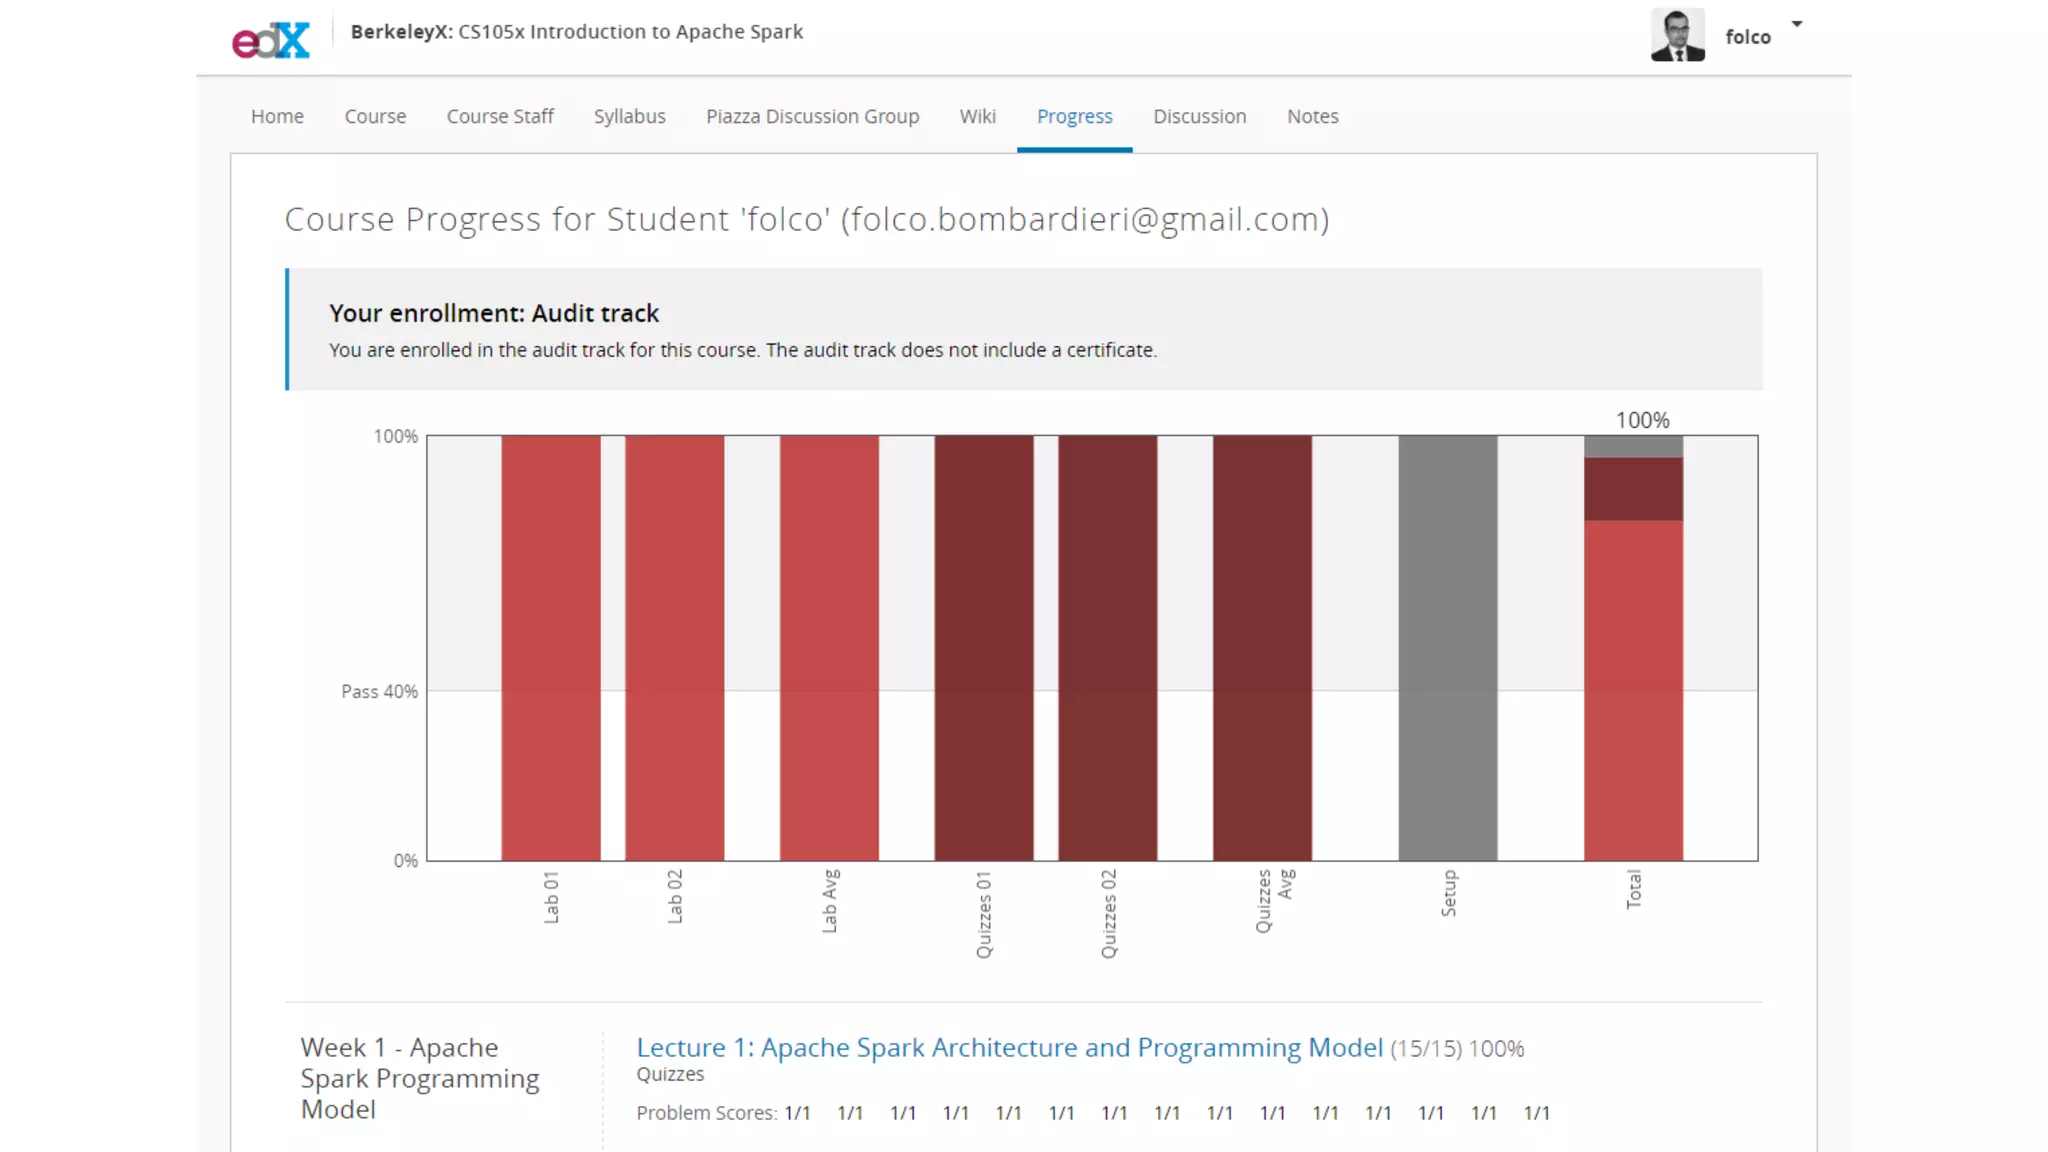Open Piazza Discussion Group tab
This screenshot has width=2048, height=1152.
pos(812,116)
